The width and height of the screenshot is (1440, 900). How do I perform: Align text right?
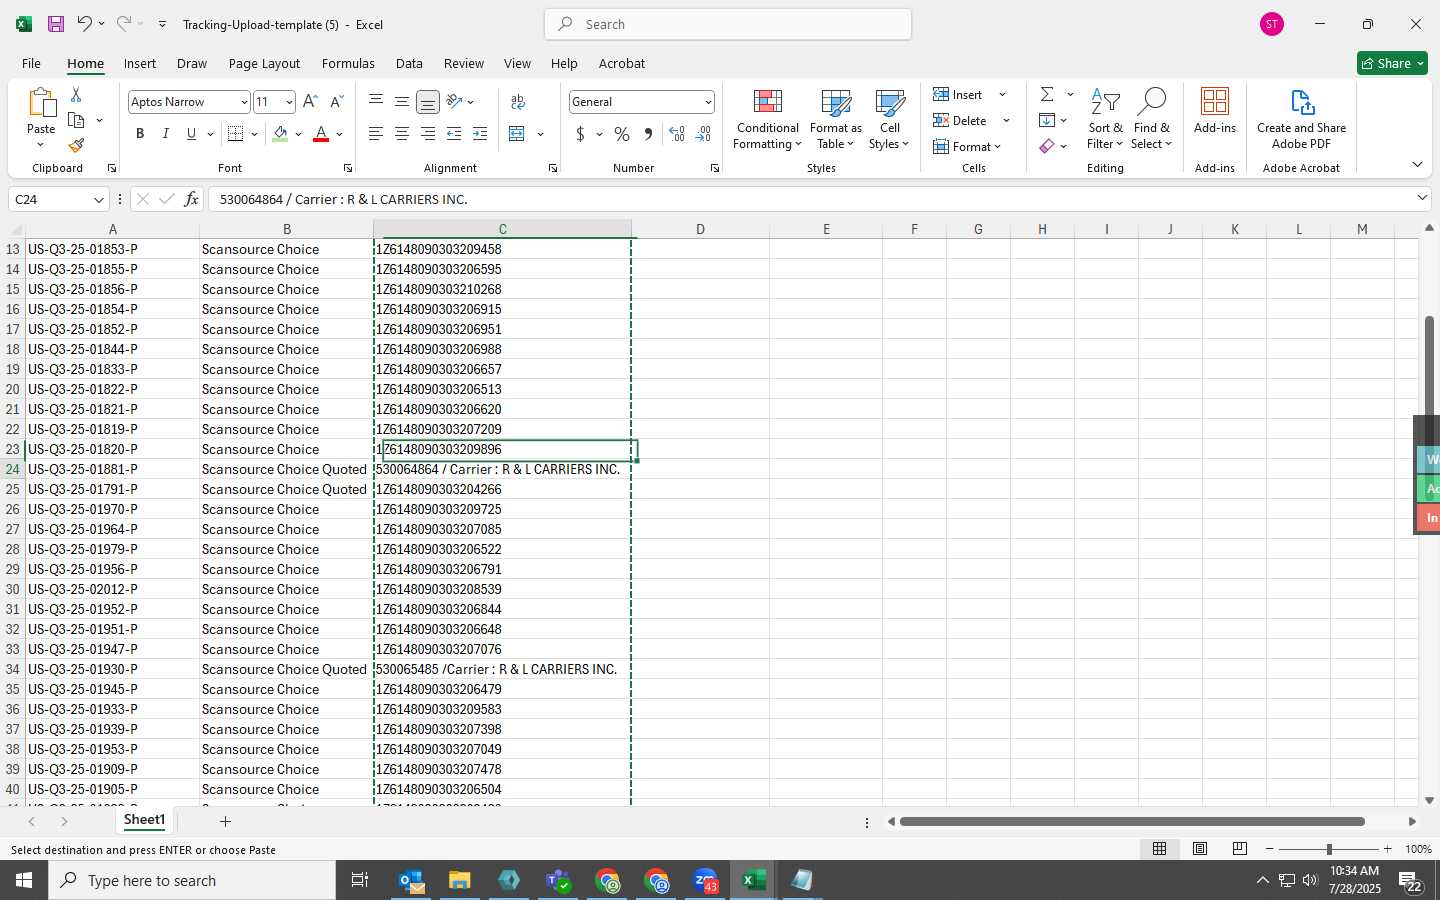coord(428,134)
